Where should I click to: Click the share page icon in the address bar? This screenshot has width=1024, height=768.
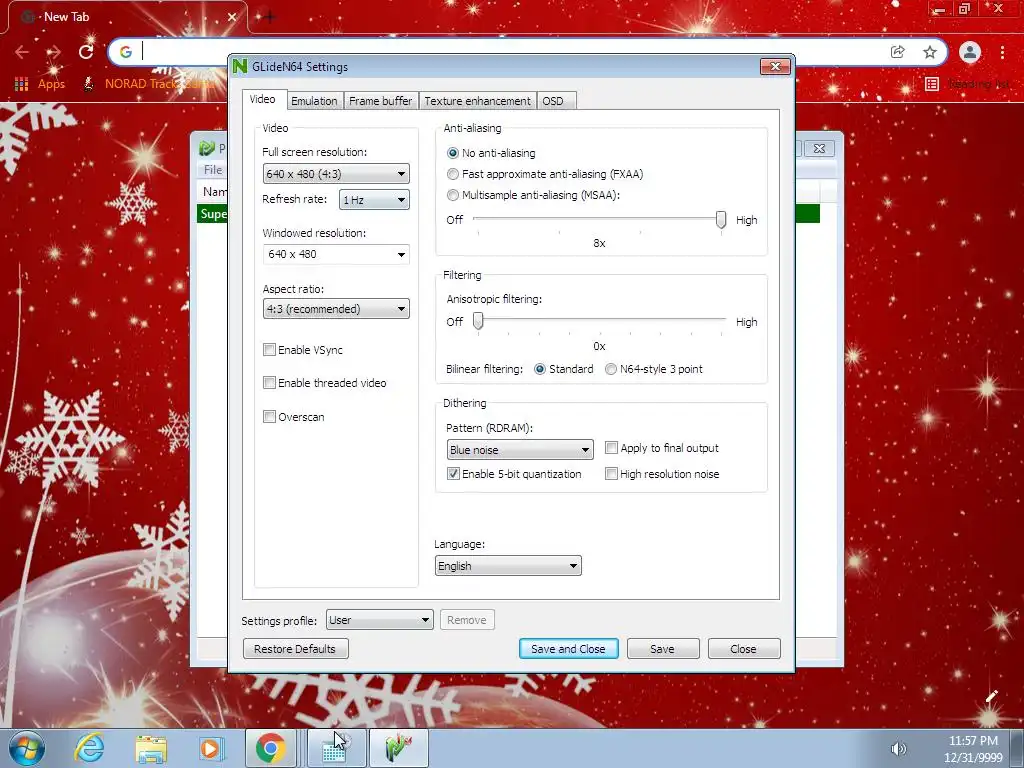click(898, 52)
